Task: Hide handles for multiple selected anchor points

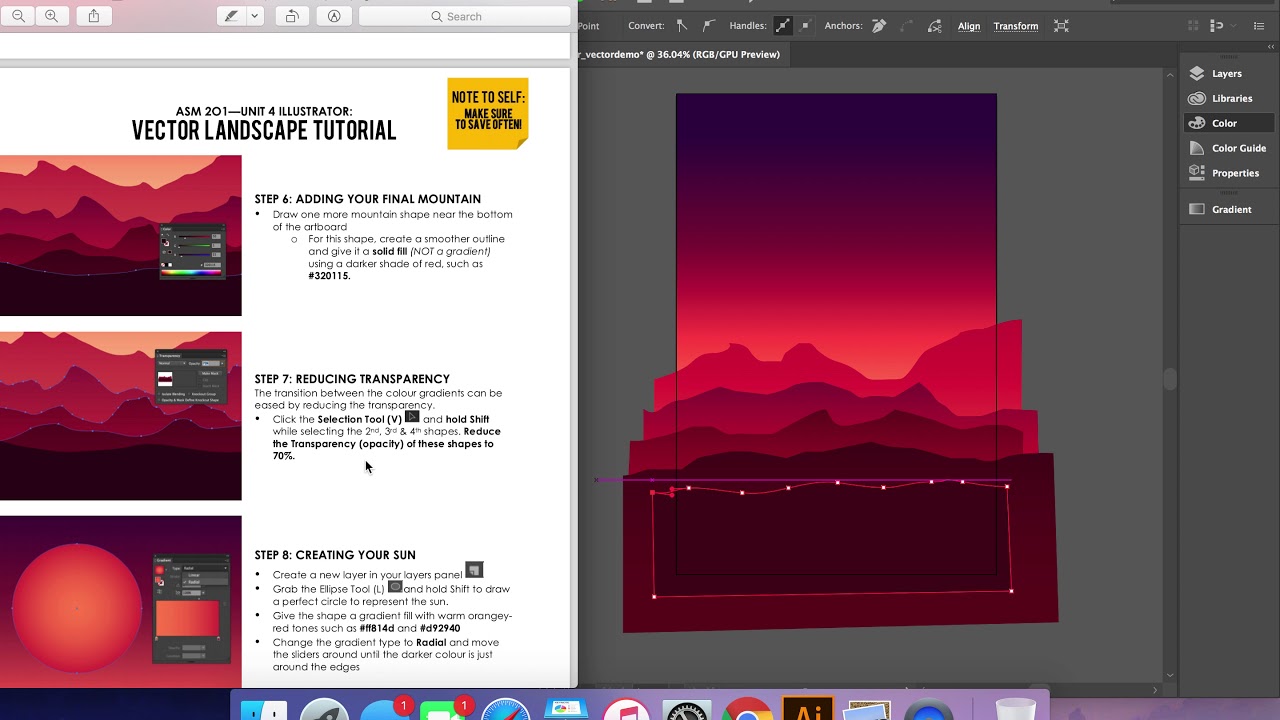Action: point(806,26)
